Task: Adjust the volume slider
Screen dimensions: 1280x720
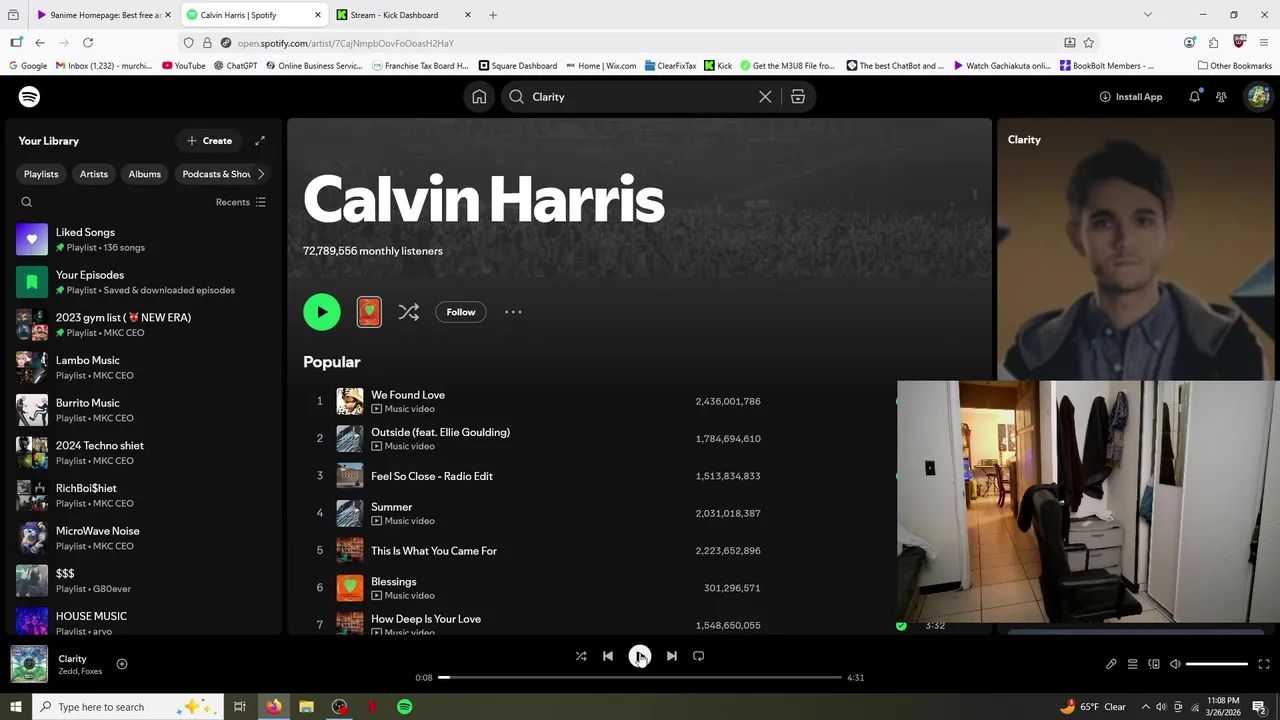Action: click(x=1217, y=664)
